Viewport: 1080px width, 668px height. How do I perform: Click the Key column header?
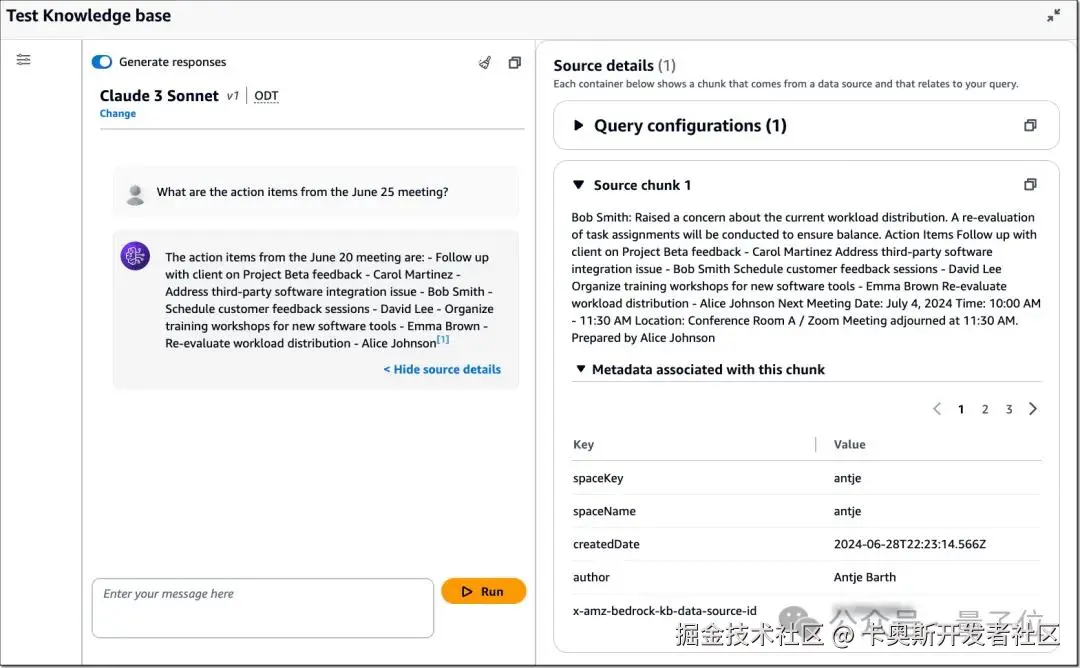tap(583, 445)
